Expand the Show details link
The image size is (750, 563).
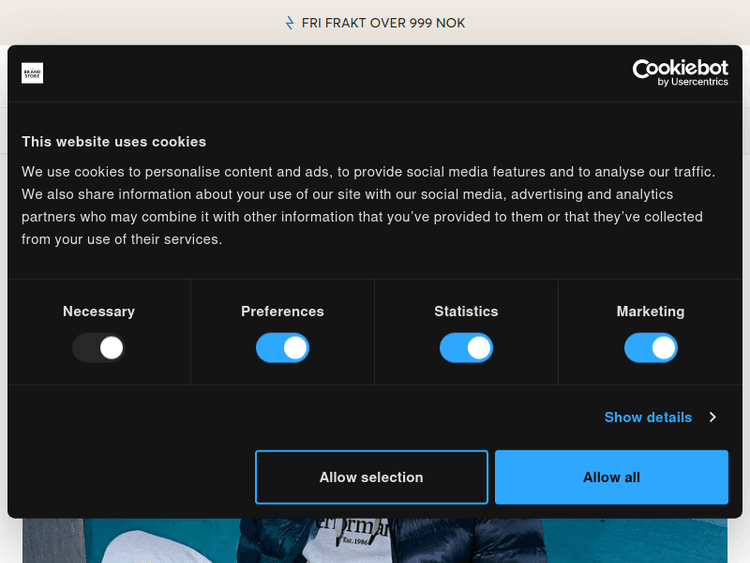click(x=648, y=417)
